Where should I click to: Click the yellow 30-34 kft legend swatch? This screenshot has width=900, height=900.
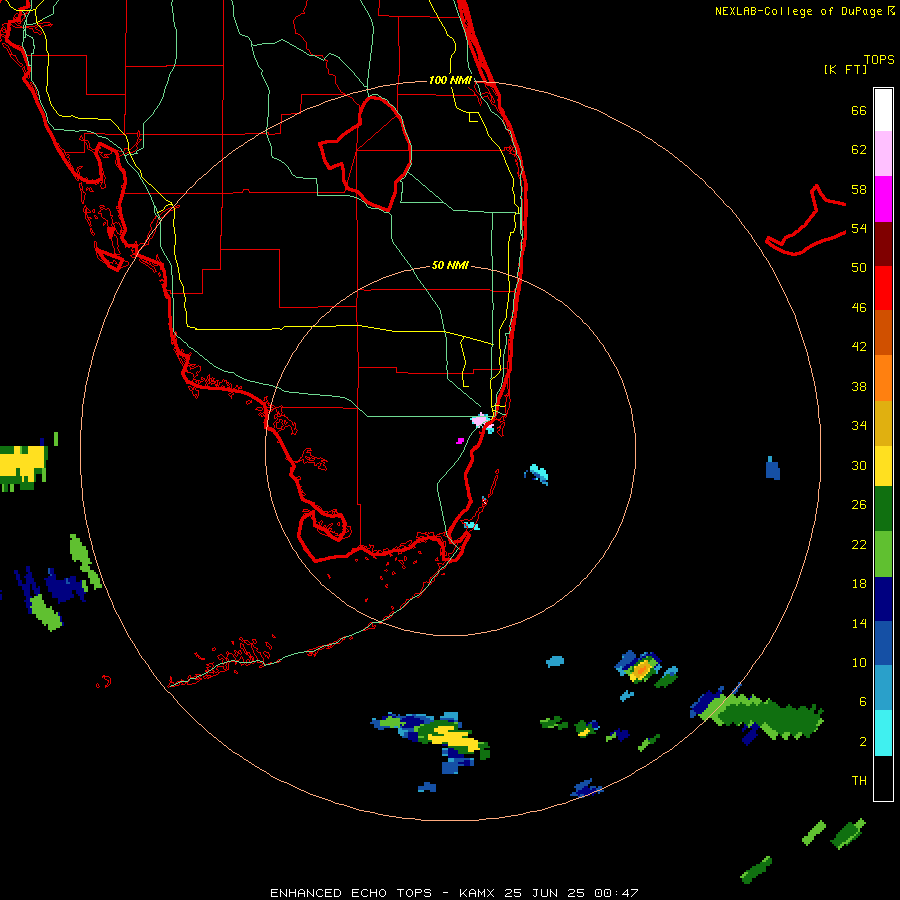coord(883,466)
